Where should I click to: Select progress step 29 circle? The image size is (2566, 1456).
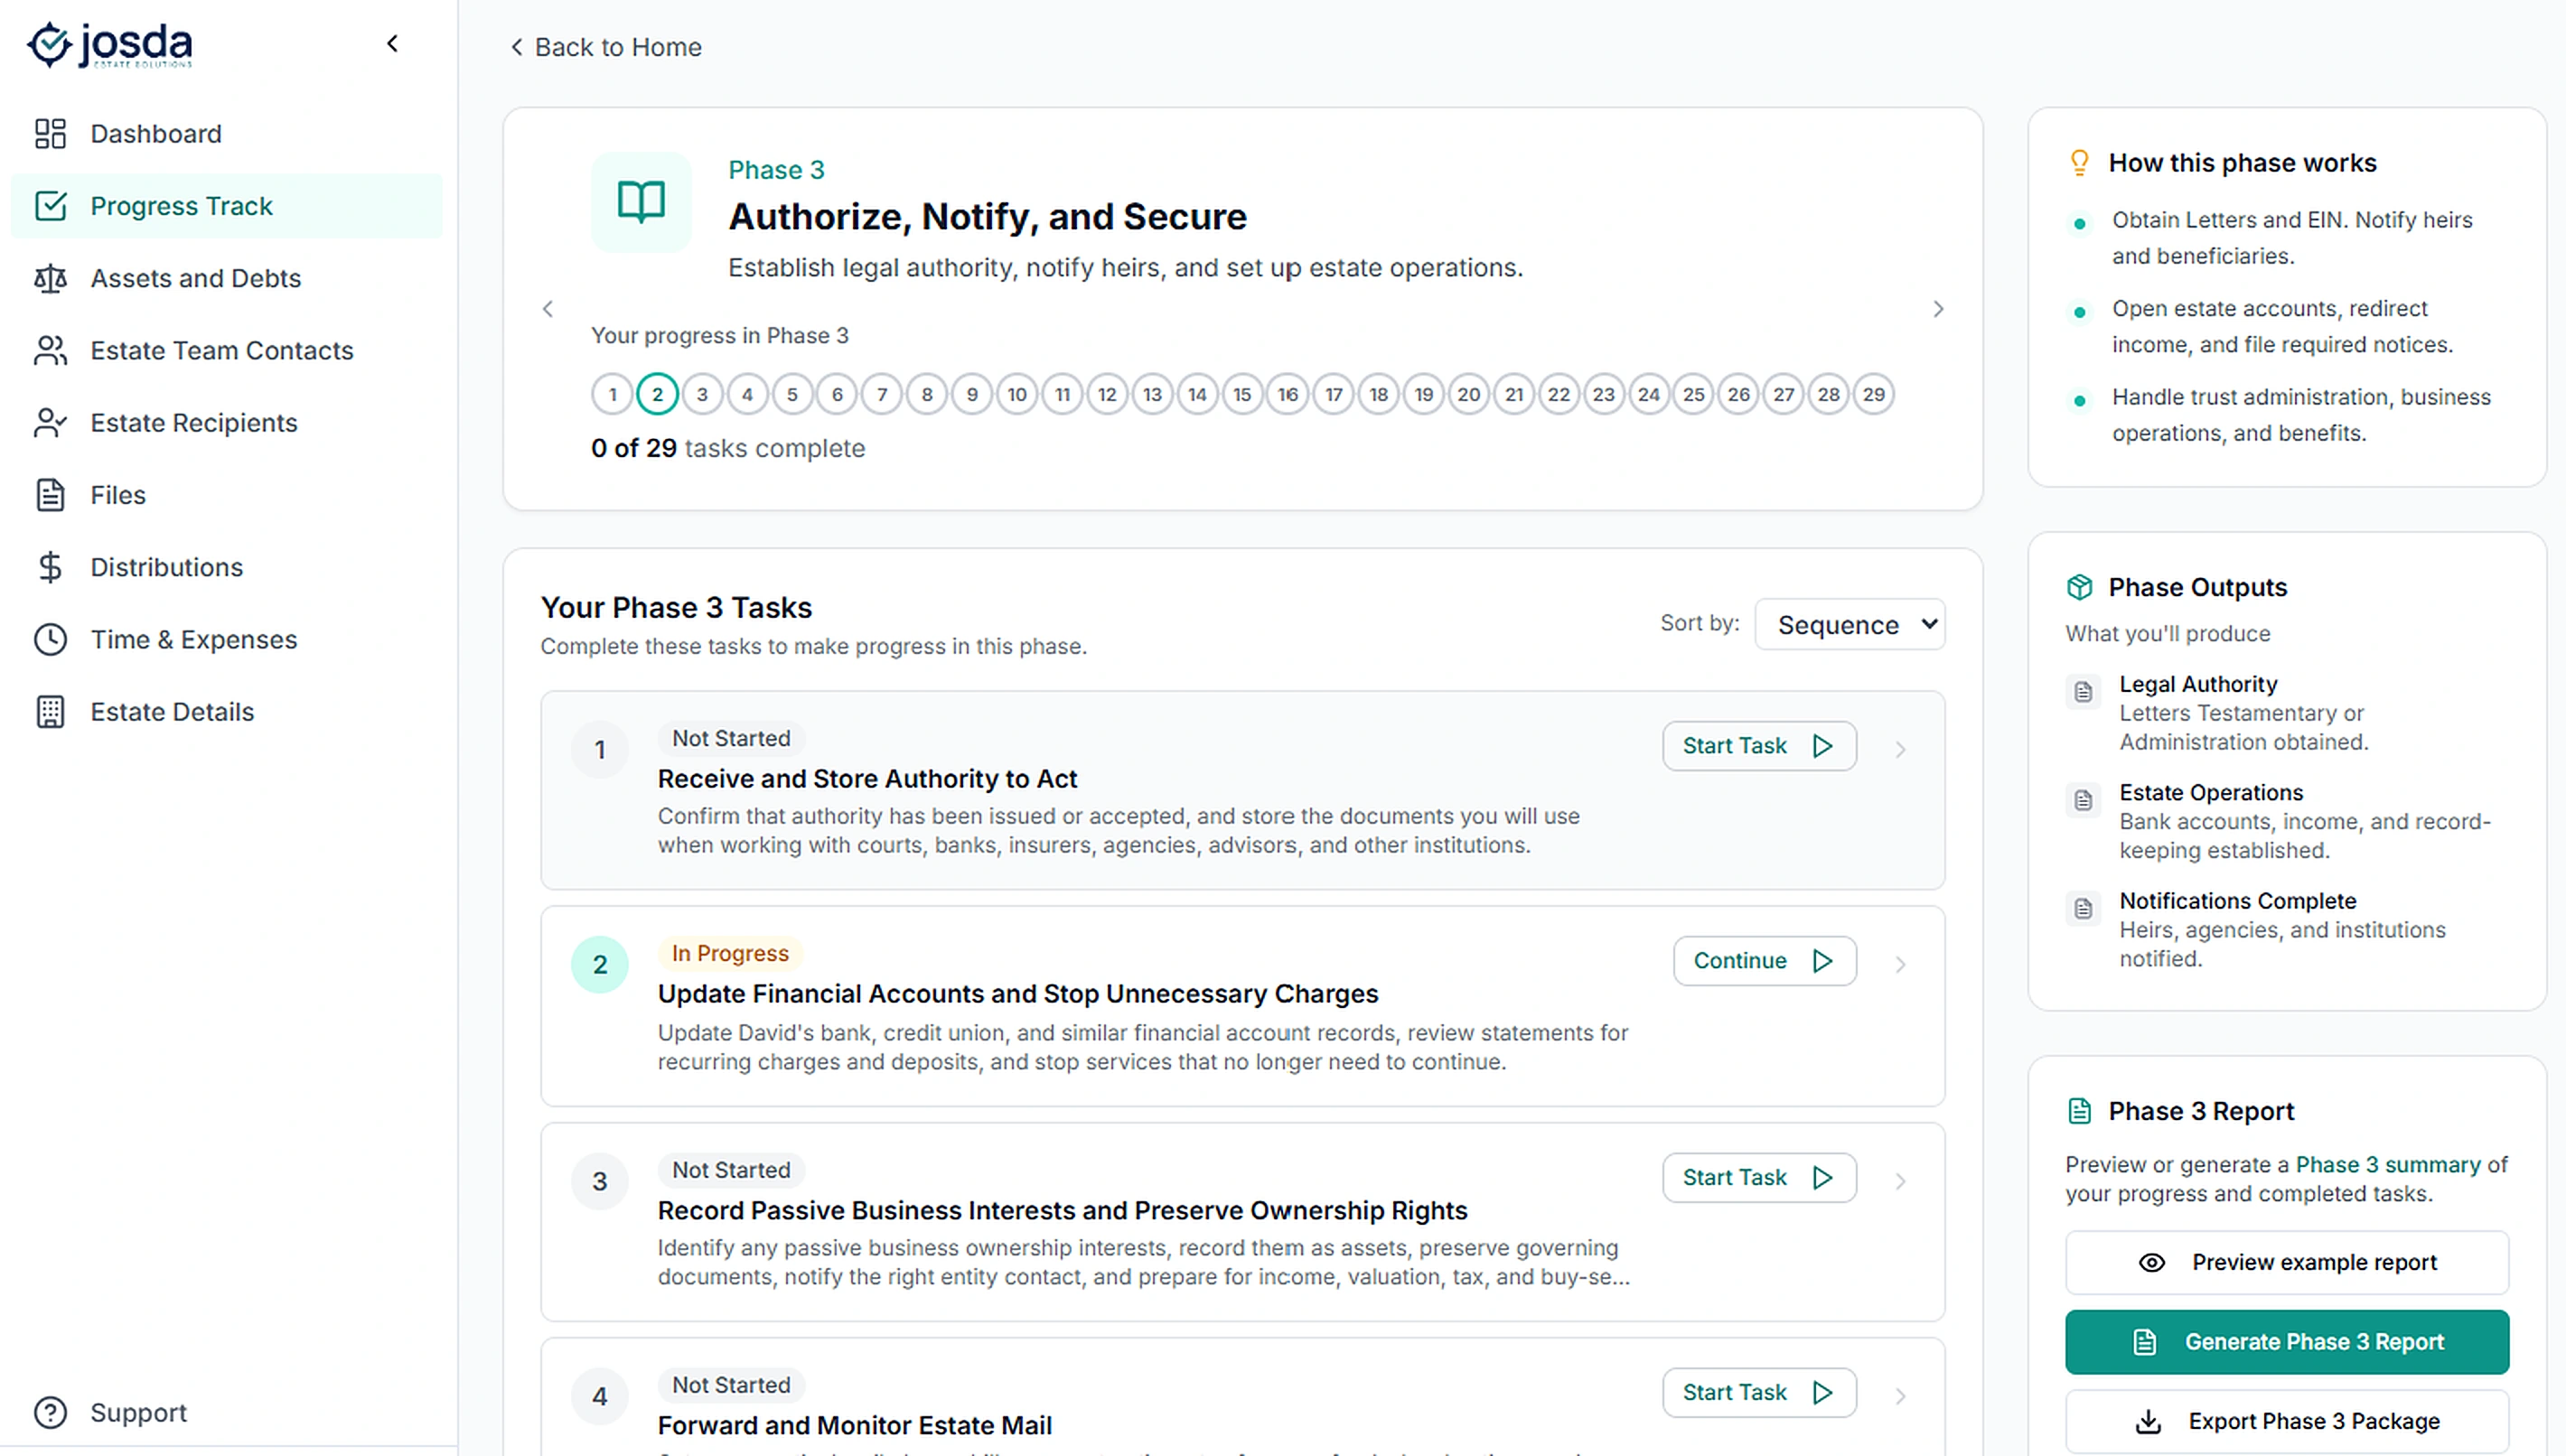(1873, 394)
